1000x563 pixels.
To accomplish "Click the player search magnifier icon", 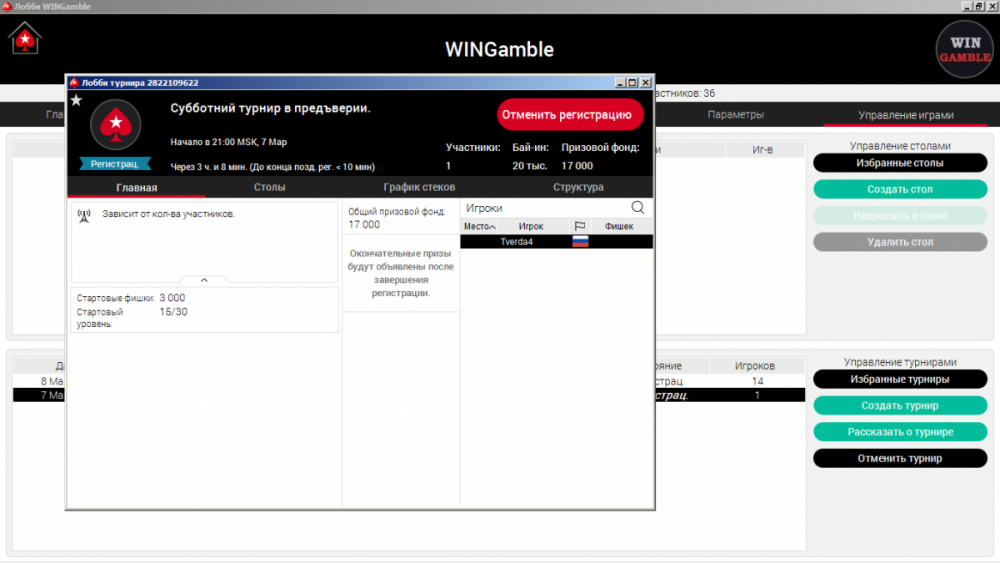I will click(638, 208).
